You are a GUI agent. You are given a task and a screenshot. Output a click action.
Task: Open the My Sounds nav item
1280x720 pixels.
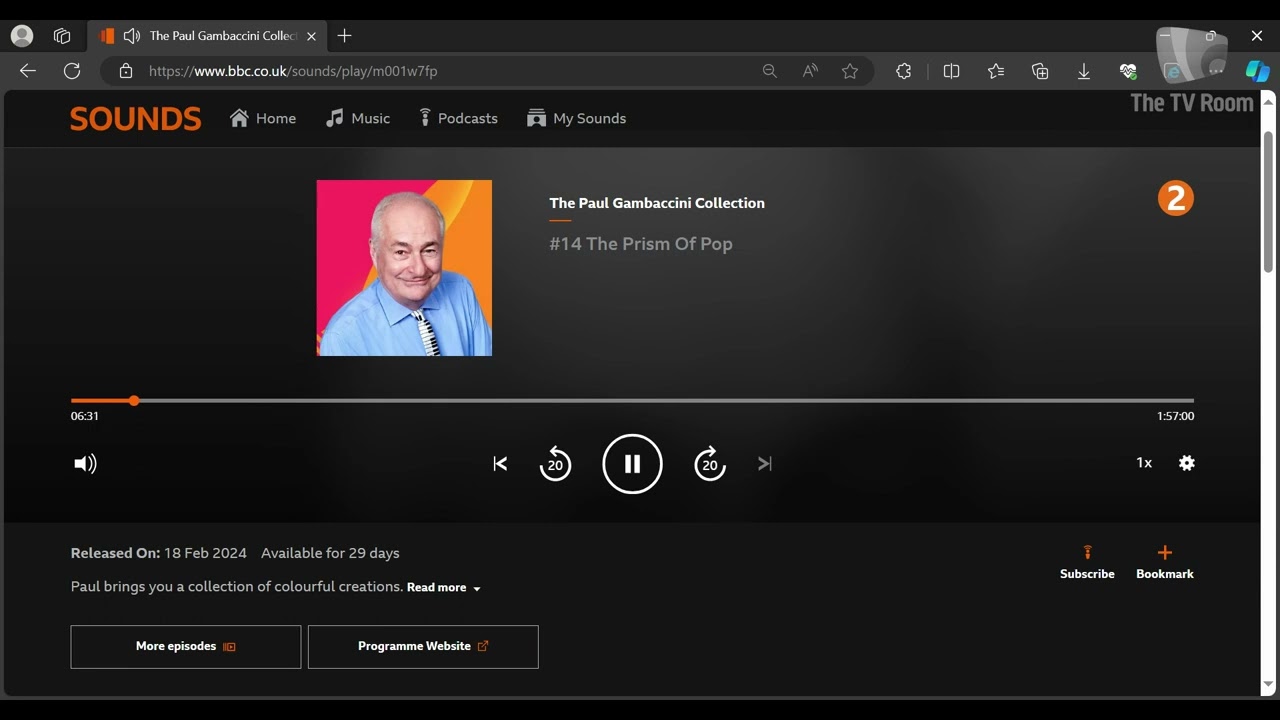(x=577, y=118)
